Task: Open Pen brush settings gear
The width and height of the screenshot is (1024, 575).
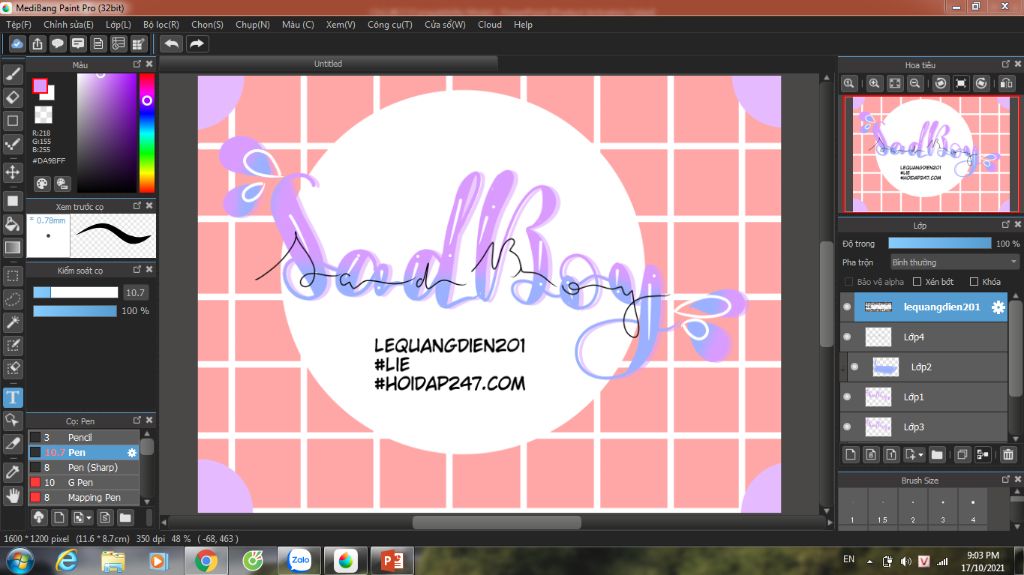Action: (x=132, y=452)
